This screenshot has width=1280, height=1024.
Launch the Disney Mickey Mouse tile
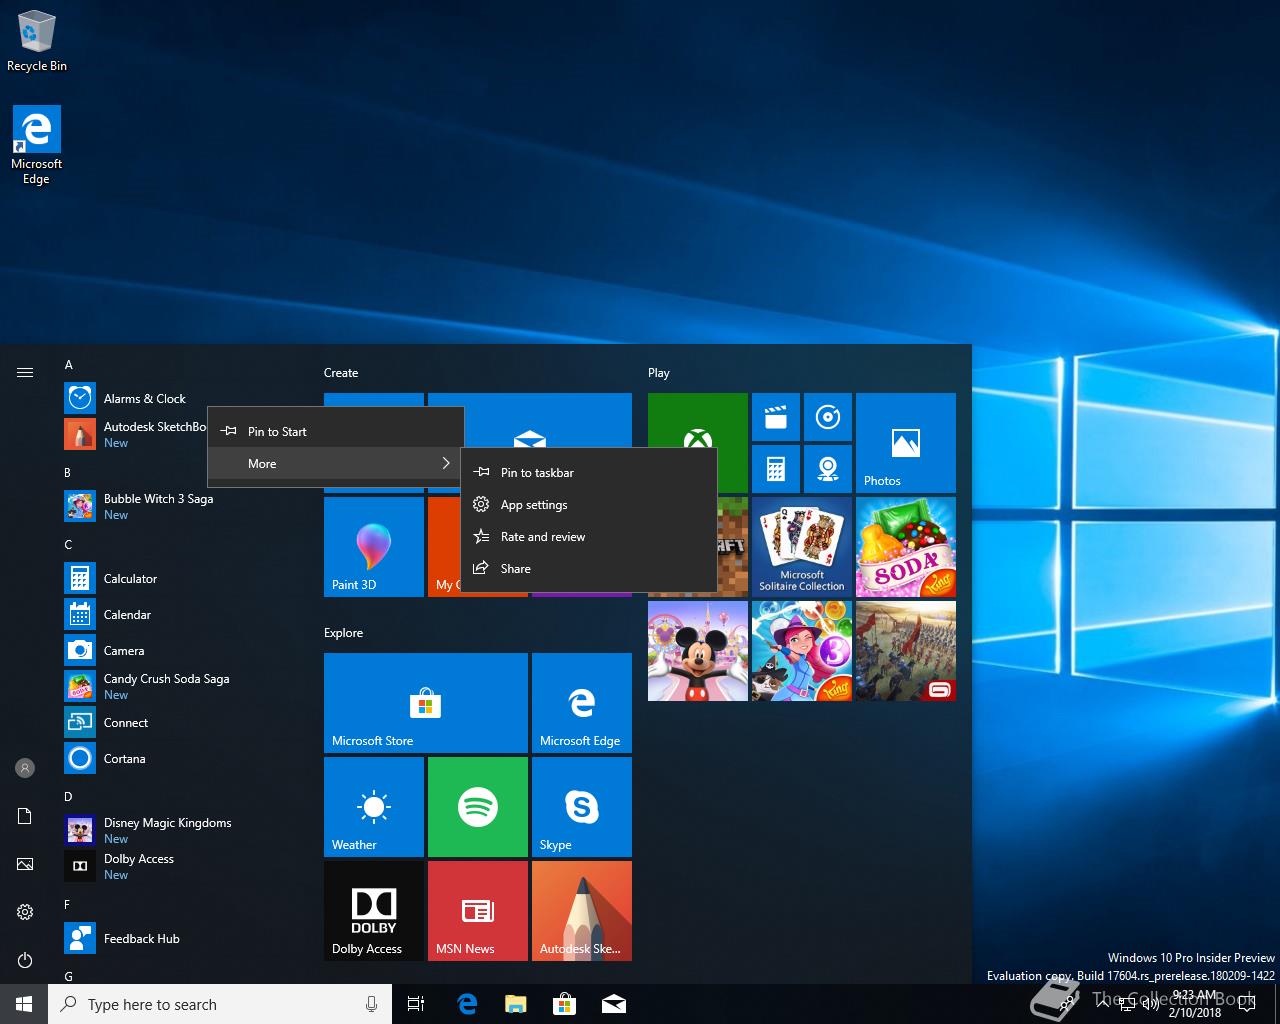tap(698, 651)
